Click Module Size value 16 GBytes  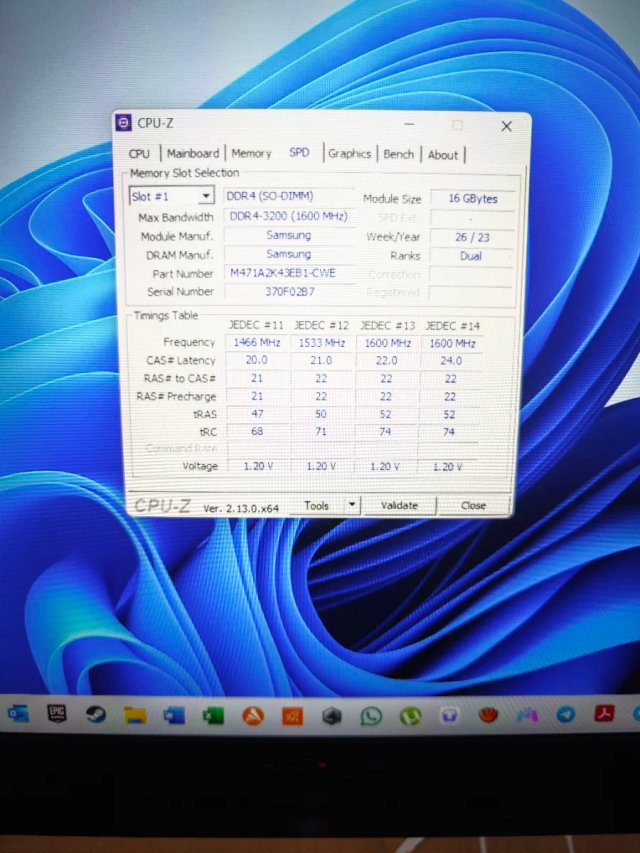tap(472, 199)
